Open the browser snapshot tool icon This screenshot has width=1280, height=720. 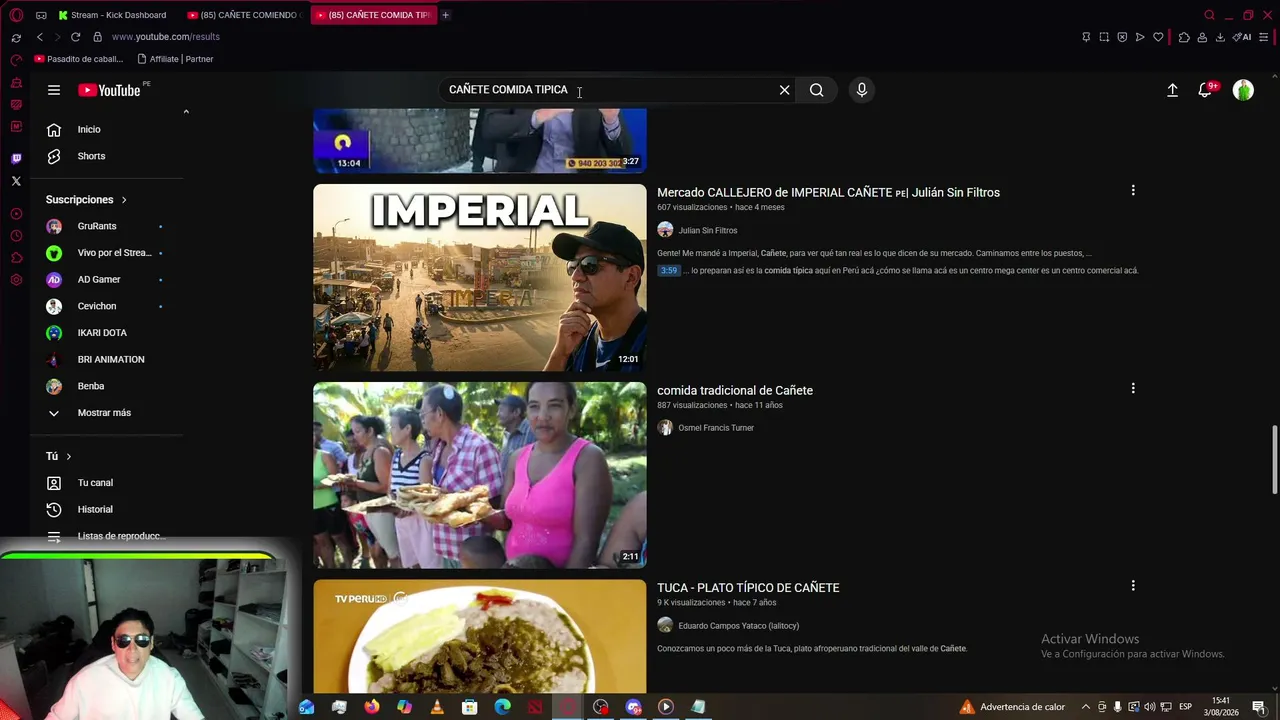coord(1104,37)
